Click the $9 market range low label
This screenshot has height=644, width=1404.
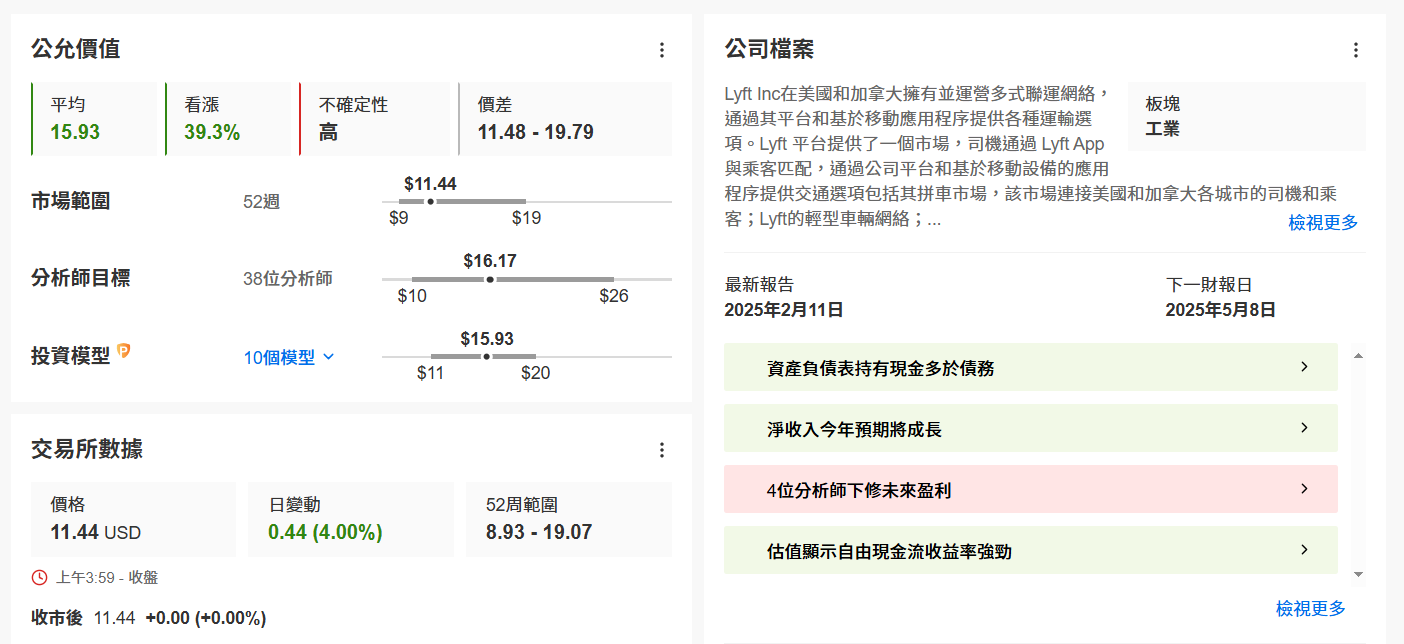(399, 218)
